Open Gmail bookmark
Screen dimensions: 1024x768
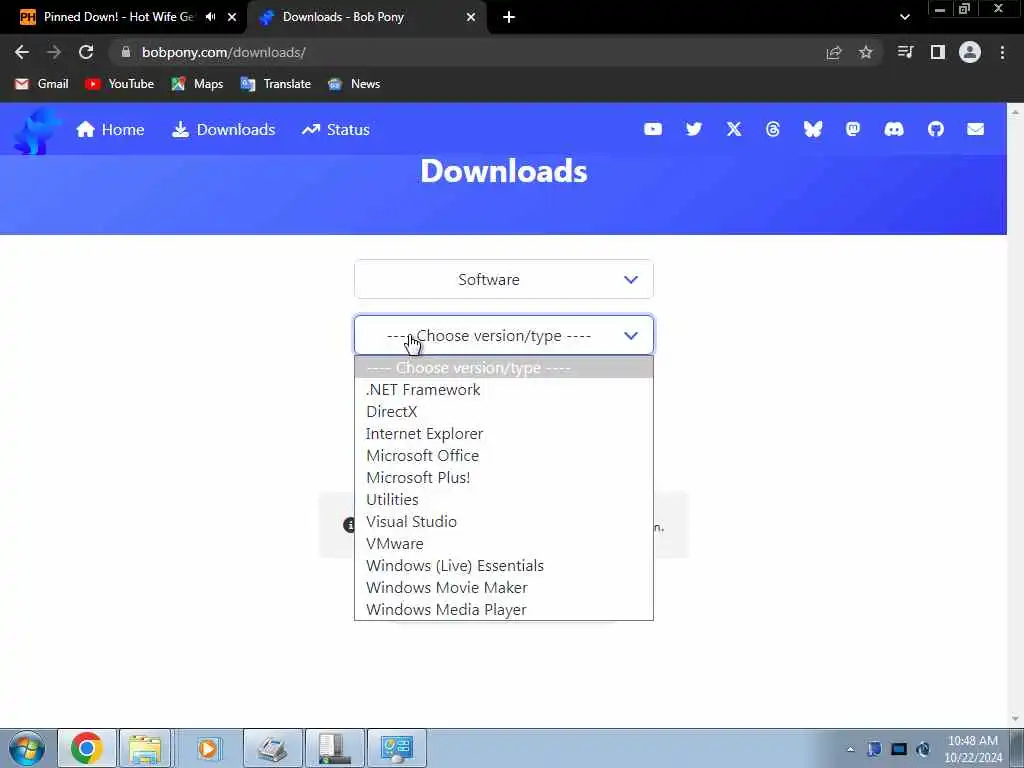[42, 84]
